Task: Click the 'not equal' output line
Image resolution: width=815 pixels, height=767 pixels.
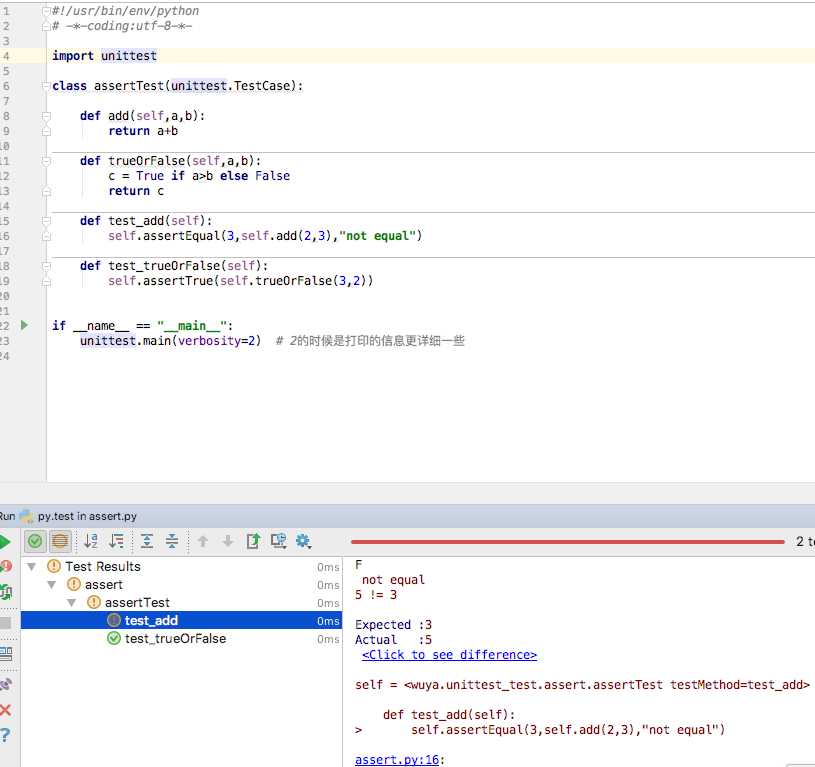Action: pos(393,580)
